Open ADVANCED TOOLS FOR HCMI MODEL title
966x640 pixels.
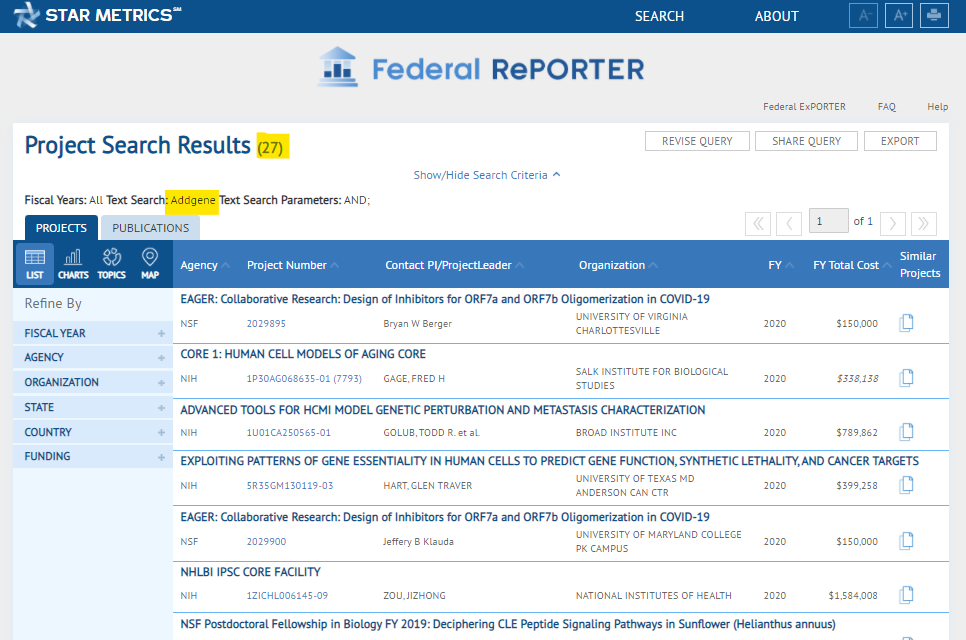point(442,410)
